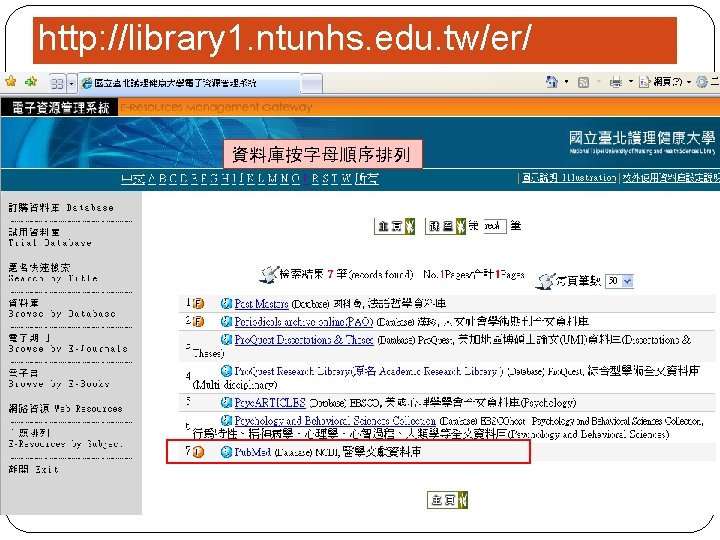Image resolution: width=720 pixels, height=540 pixels.
Task: Click the globe icon next to Periodicals archive online
Action: [x=226, y=321]
